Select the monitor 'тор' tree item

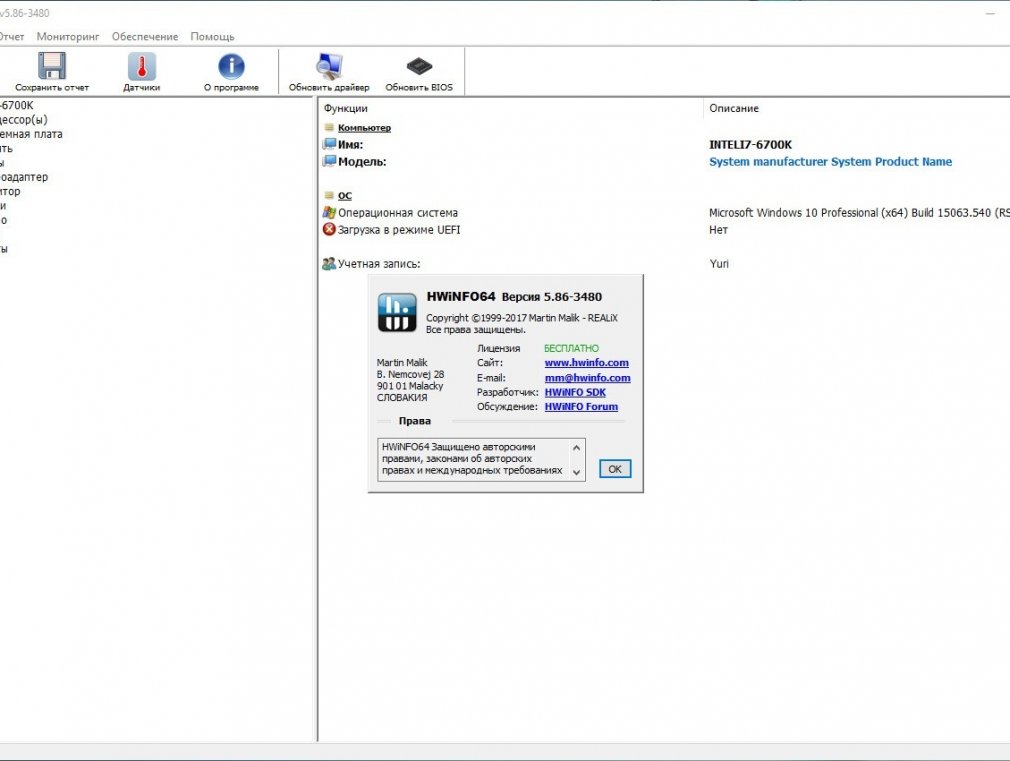point(10,191)
